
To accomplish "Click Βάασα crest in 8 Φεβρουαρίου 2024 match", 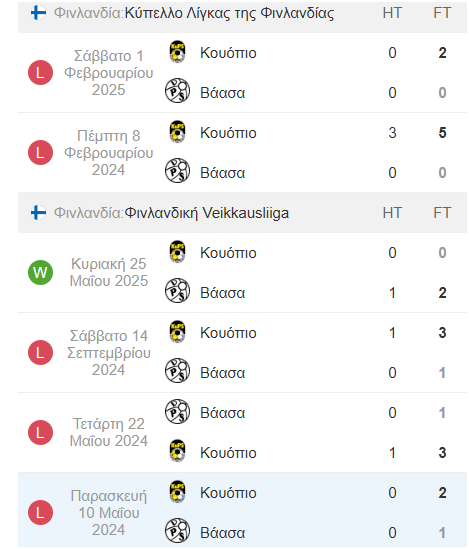I will 177,171.
